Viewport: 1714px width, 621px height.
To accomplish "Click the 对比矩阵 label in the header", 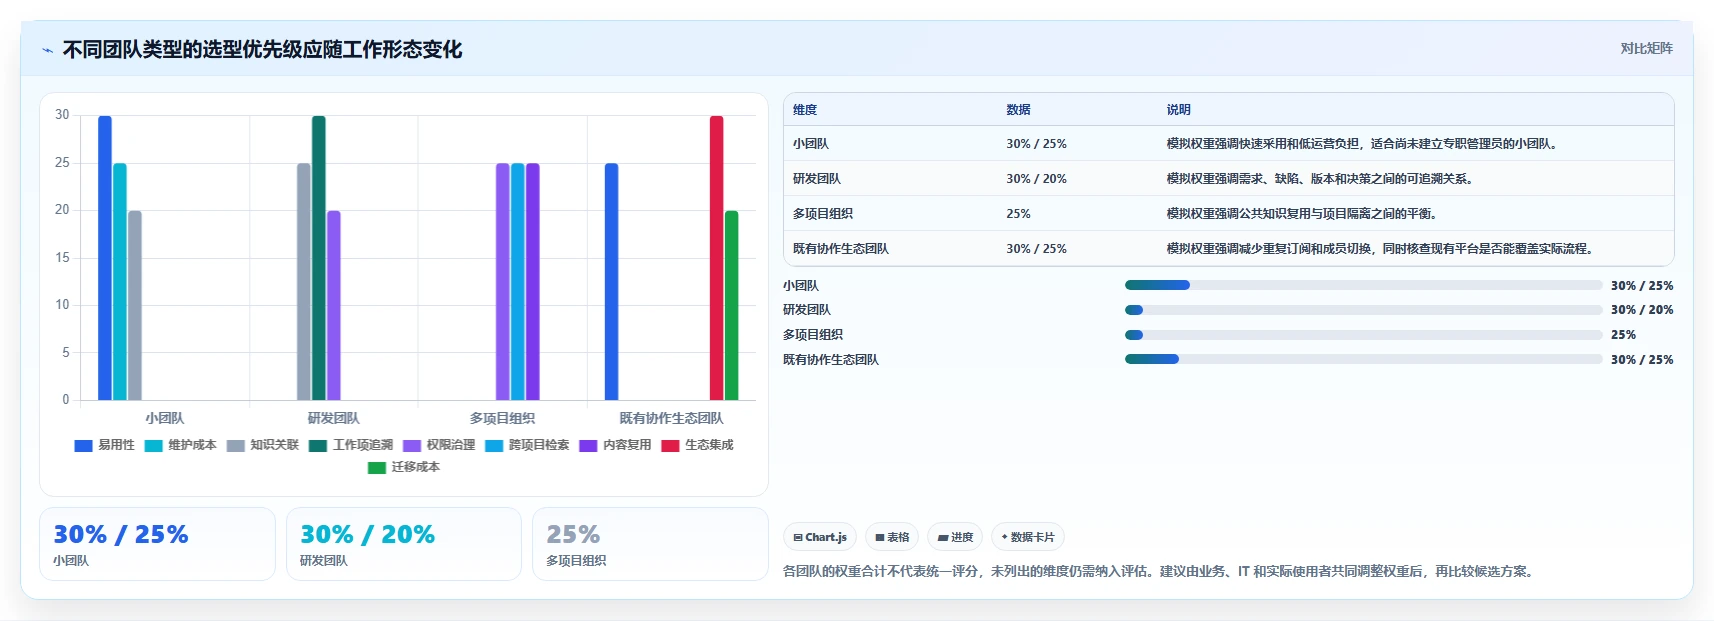I will point(1646,48).
